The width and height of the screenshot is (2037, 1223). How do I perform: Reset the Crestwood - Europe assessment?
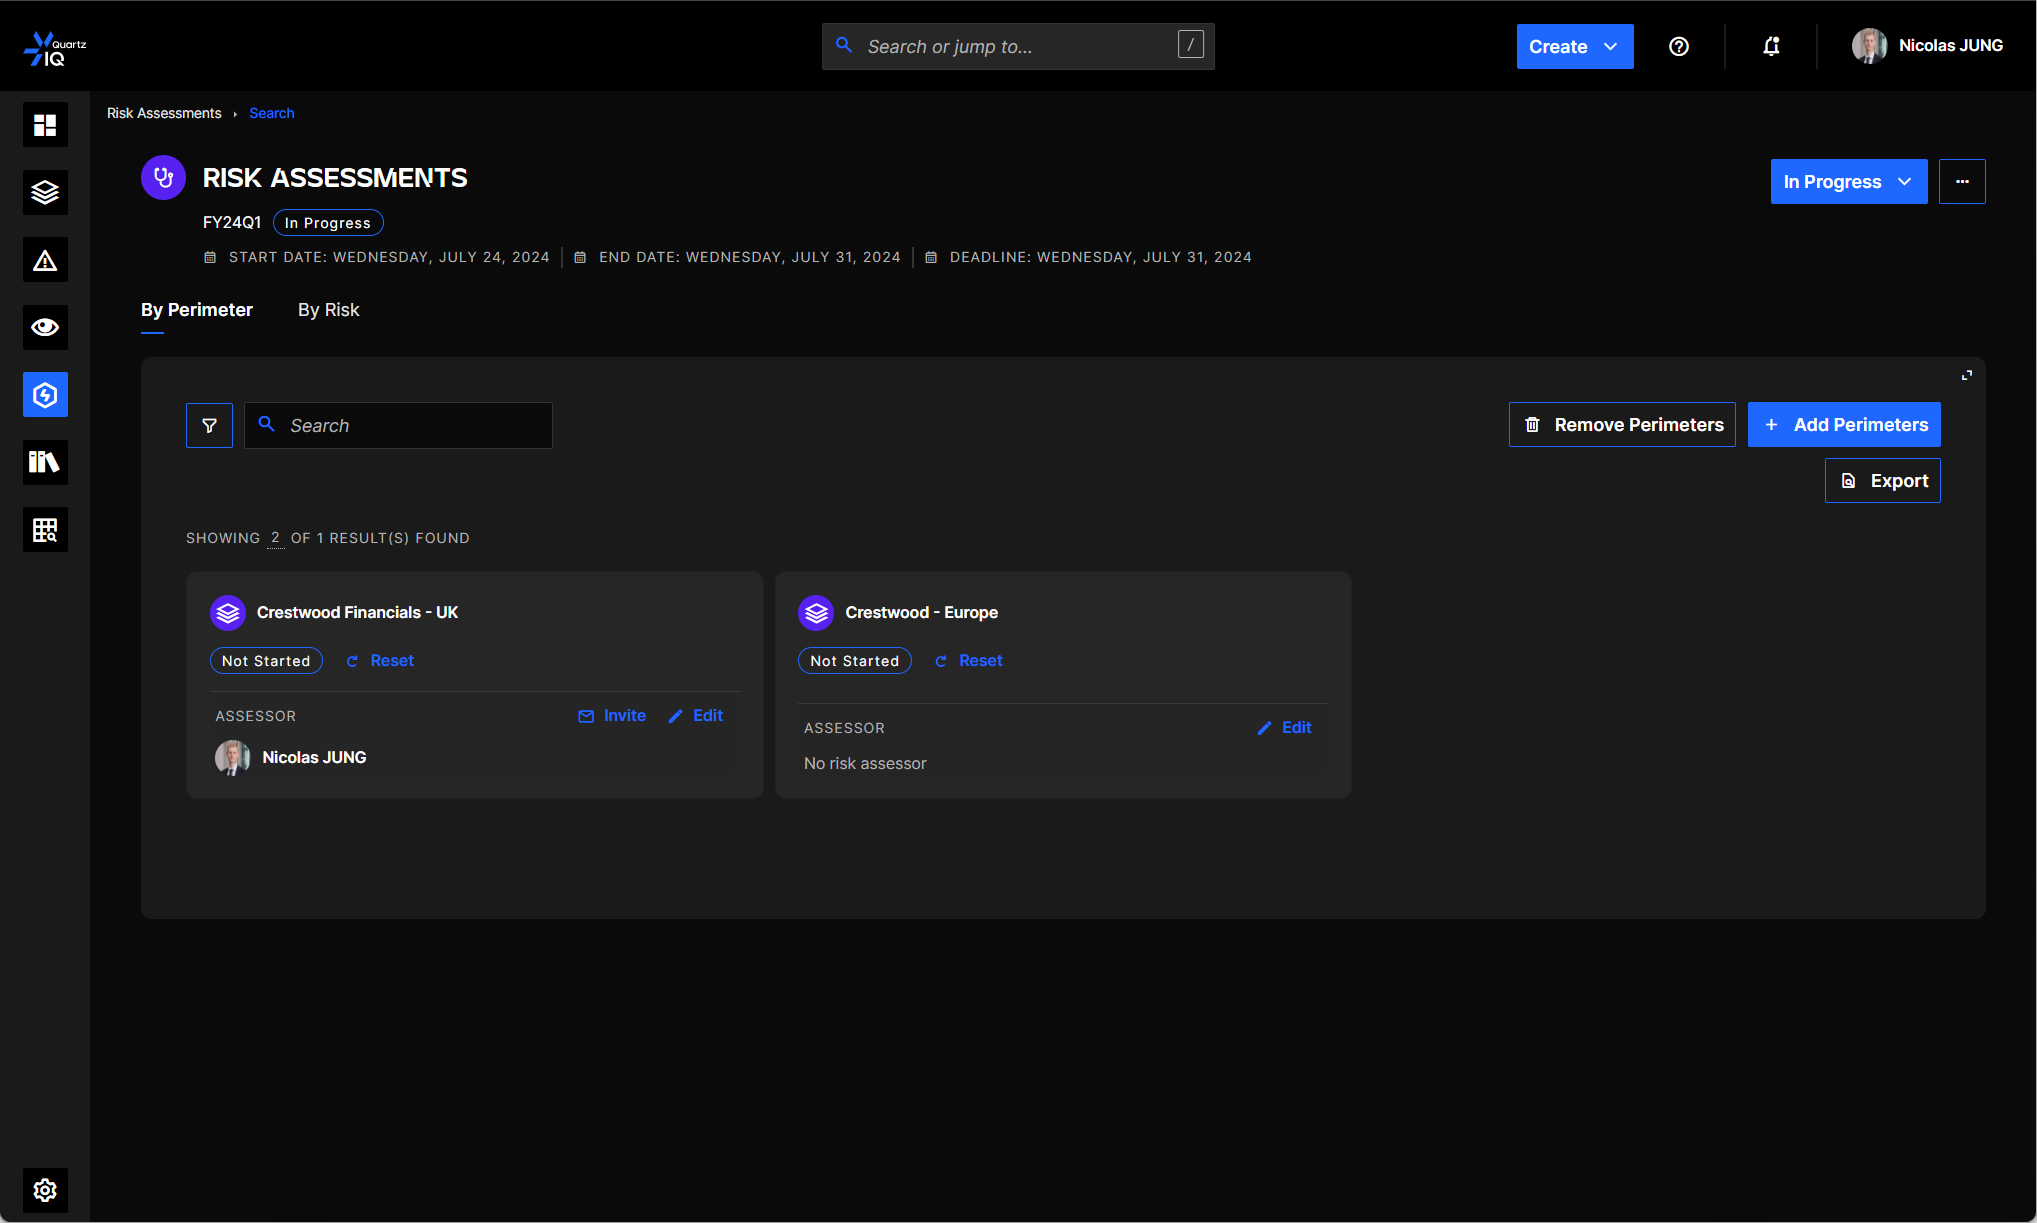[969, 660]
